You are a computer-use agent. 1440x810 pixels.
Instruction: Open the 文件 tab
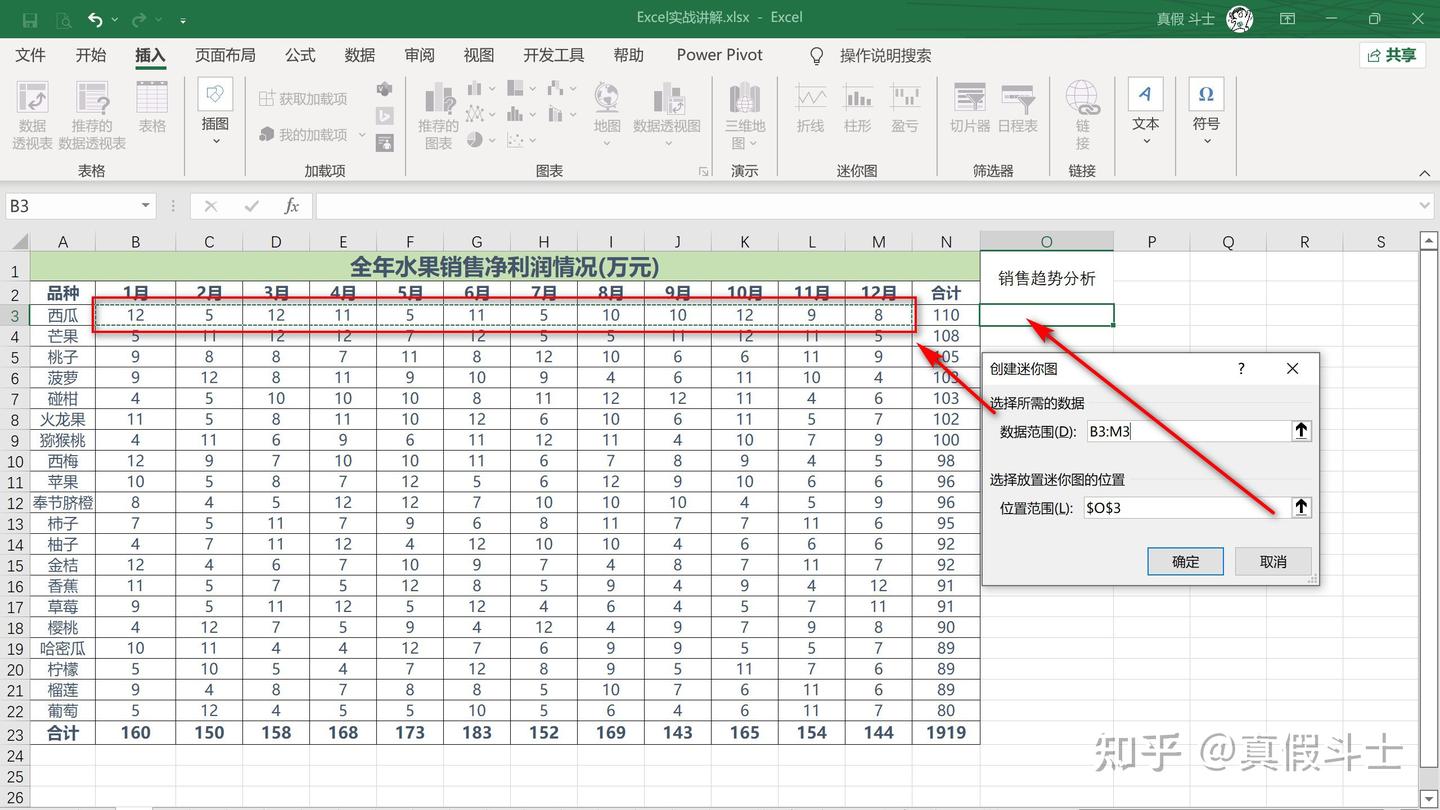[31, 55]
